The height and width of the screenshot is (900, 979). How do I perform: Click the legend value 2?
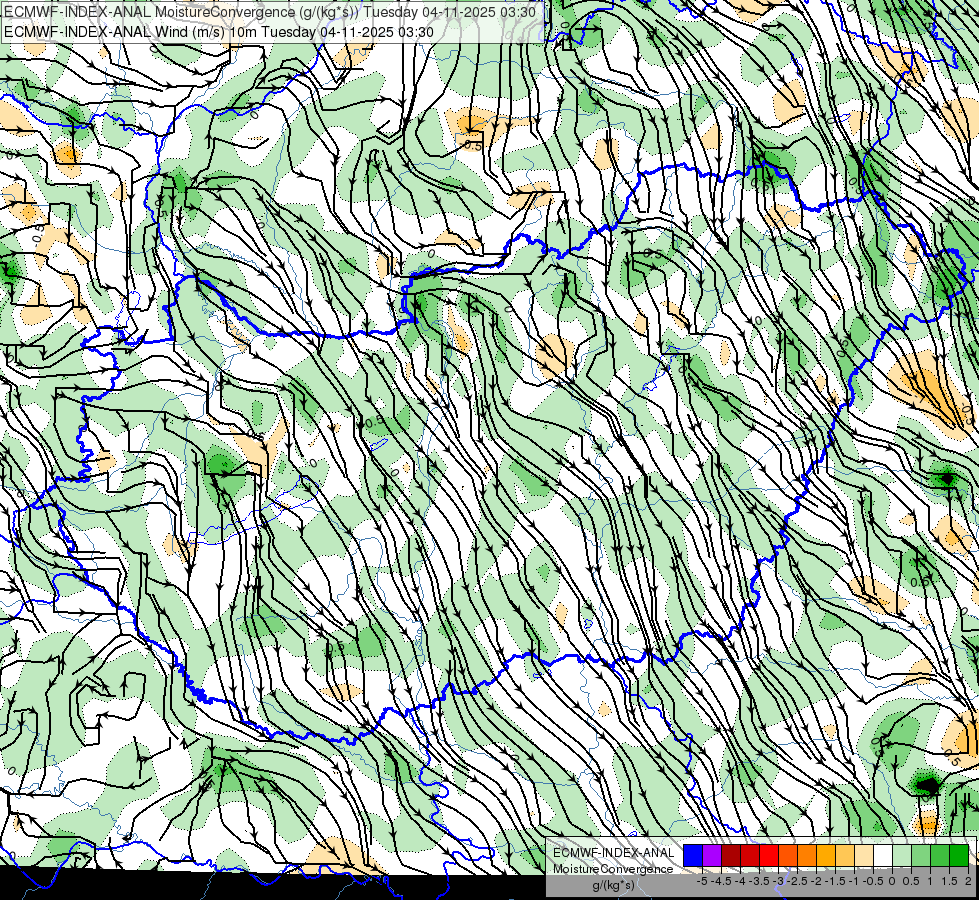point(968,881)
